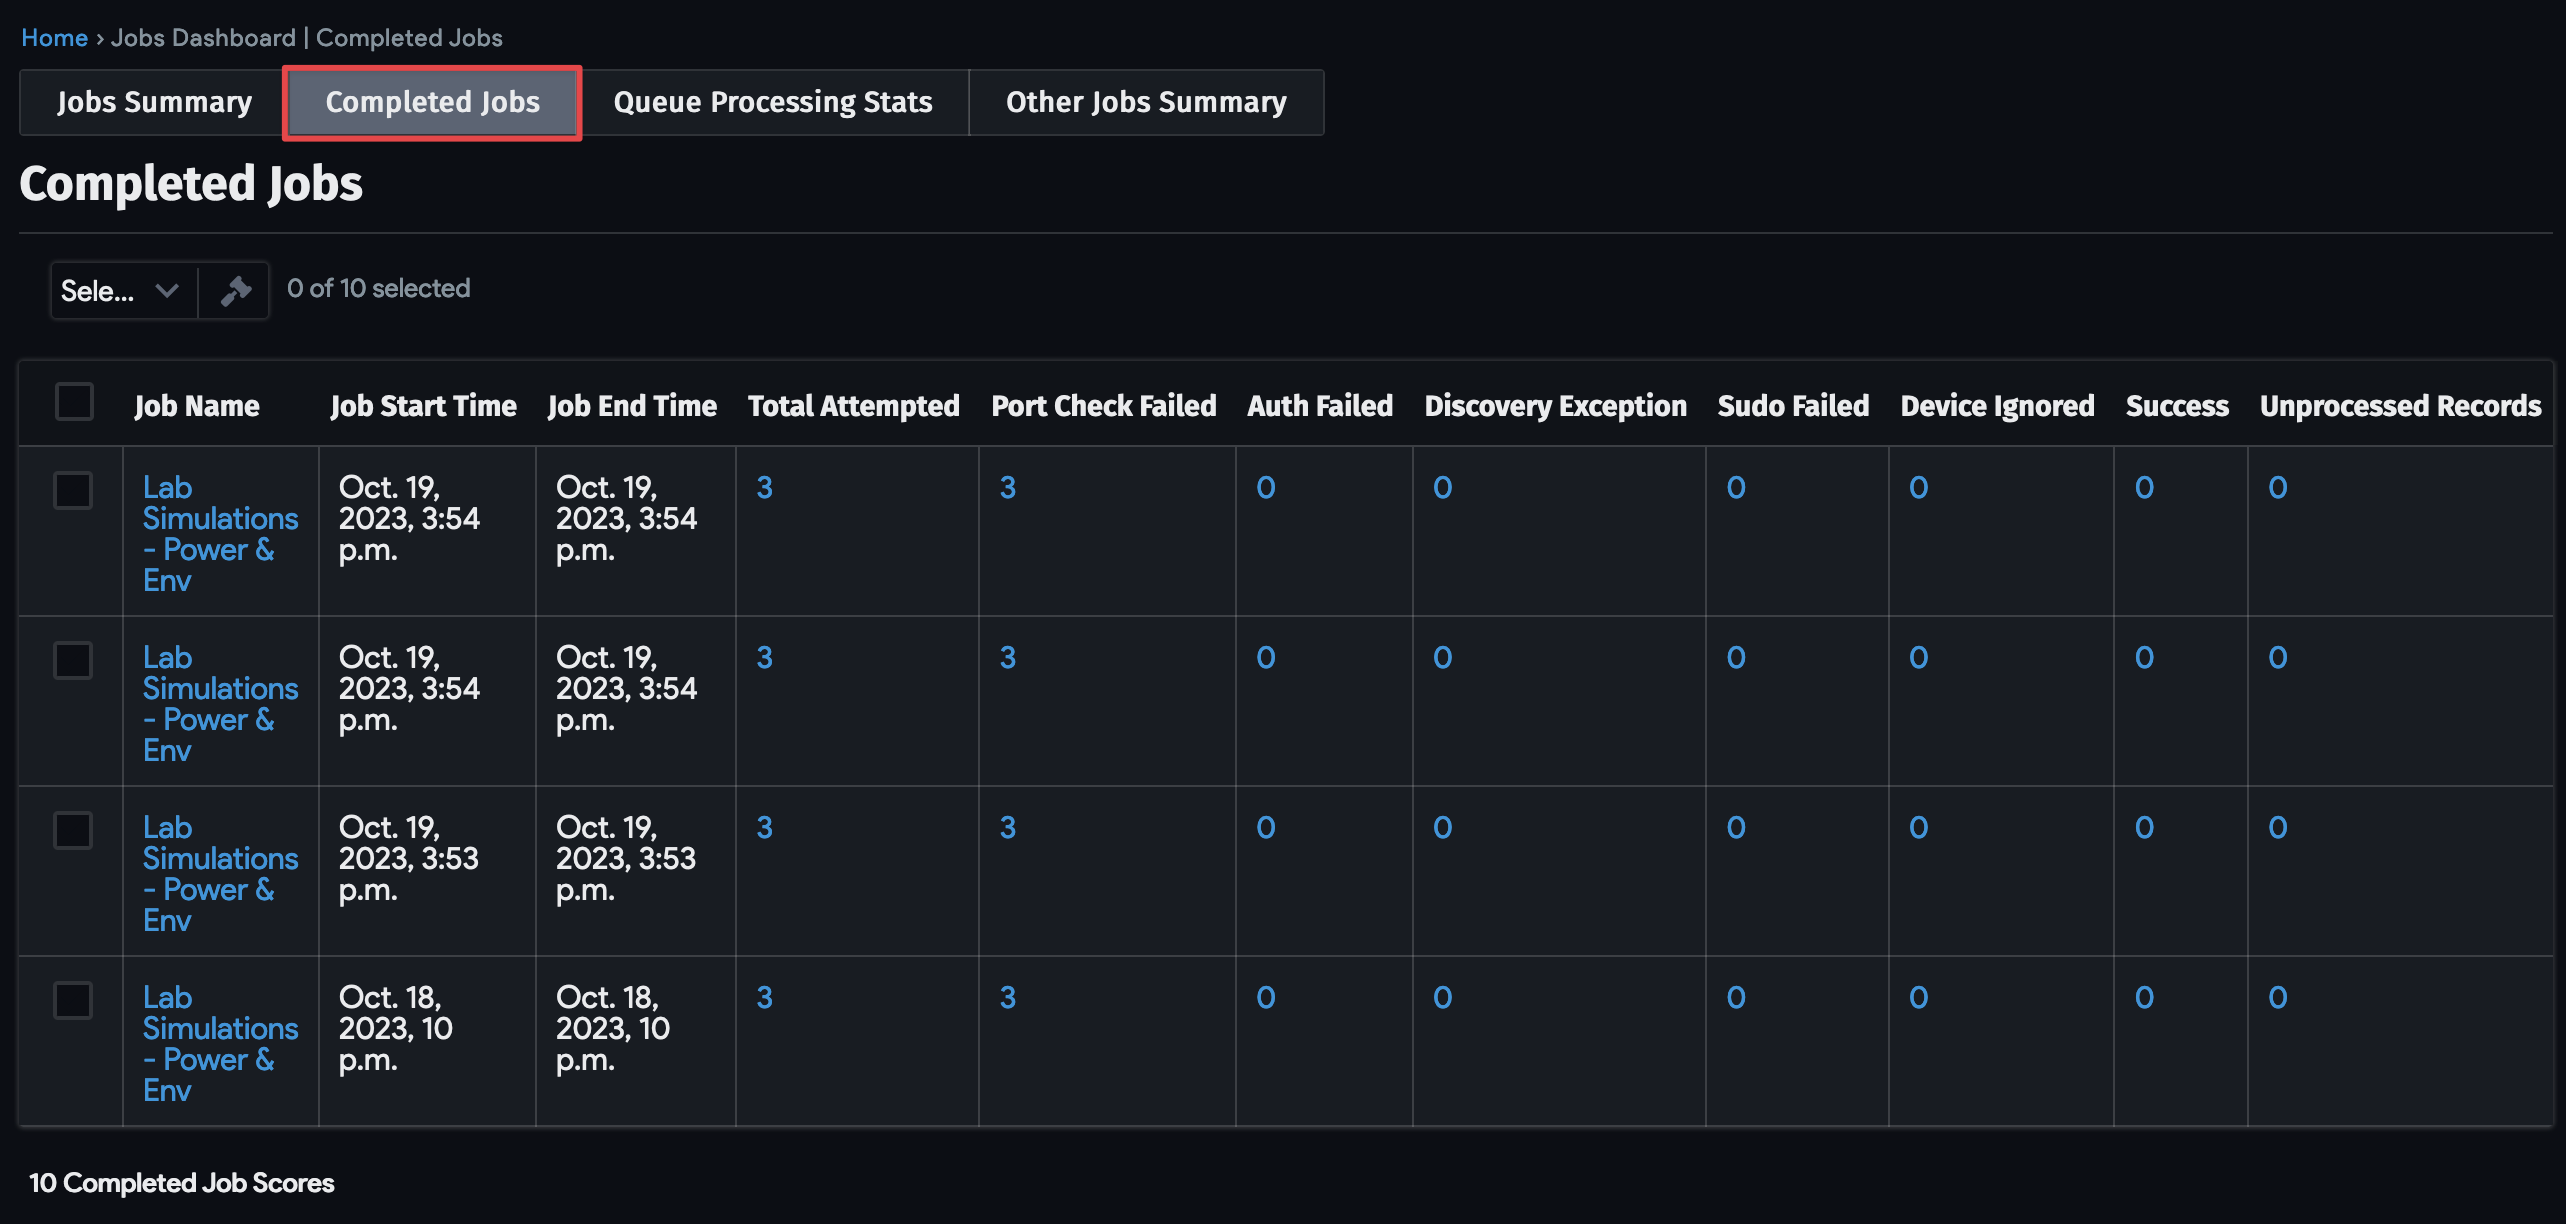Click the '10 Completed Job Scores' footer text

click(181, 1183)
